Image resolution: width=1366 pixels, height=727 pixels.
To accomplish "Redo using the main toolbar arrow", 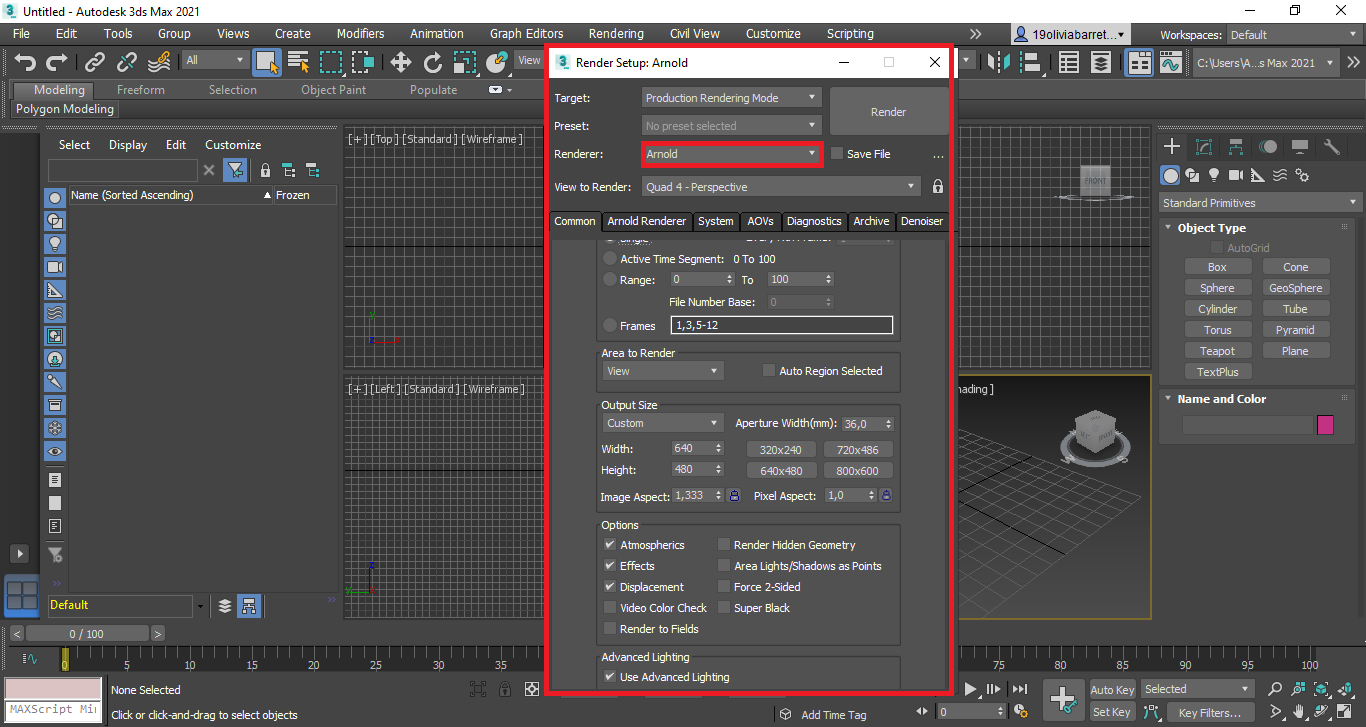I will tap(57, 63).
